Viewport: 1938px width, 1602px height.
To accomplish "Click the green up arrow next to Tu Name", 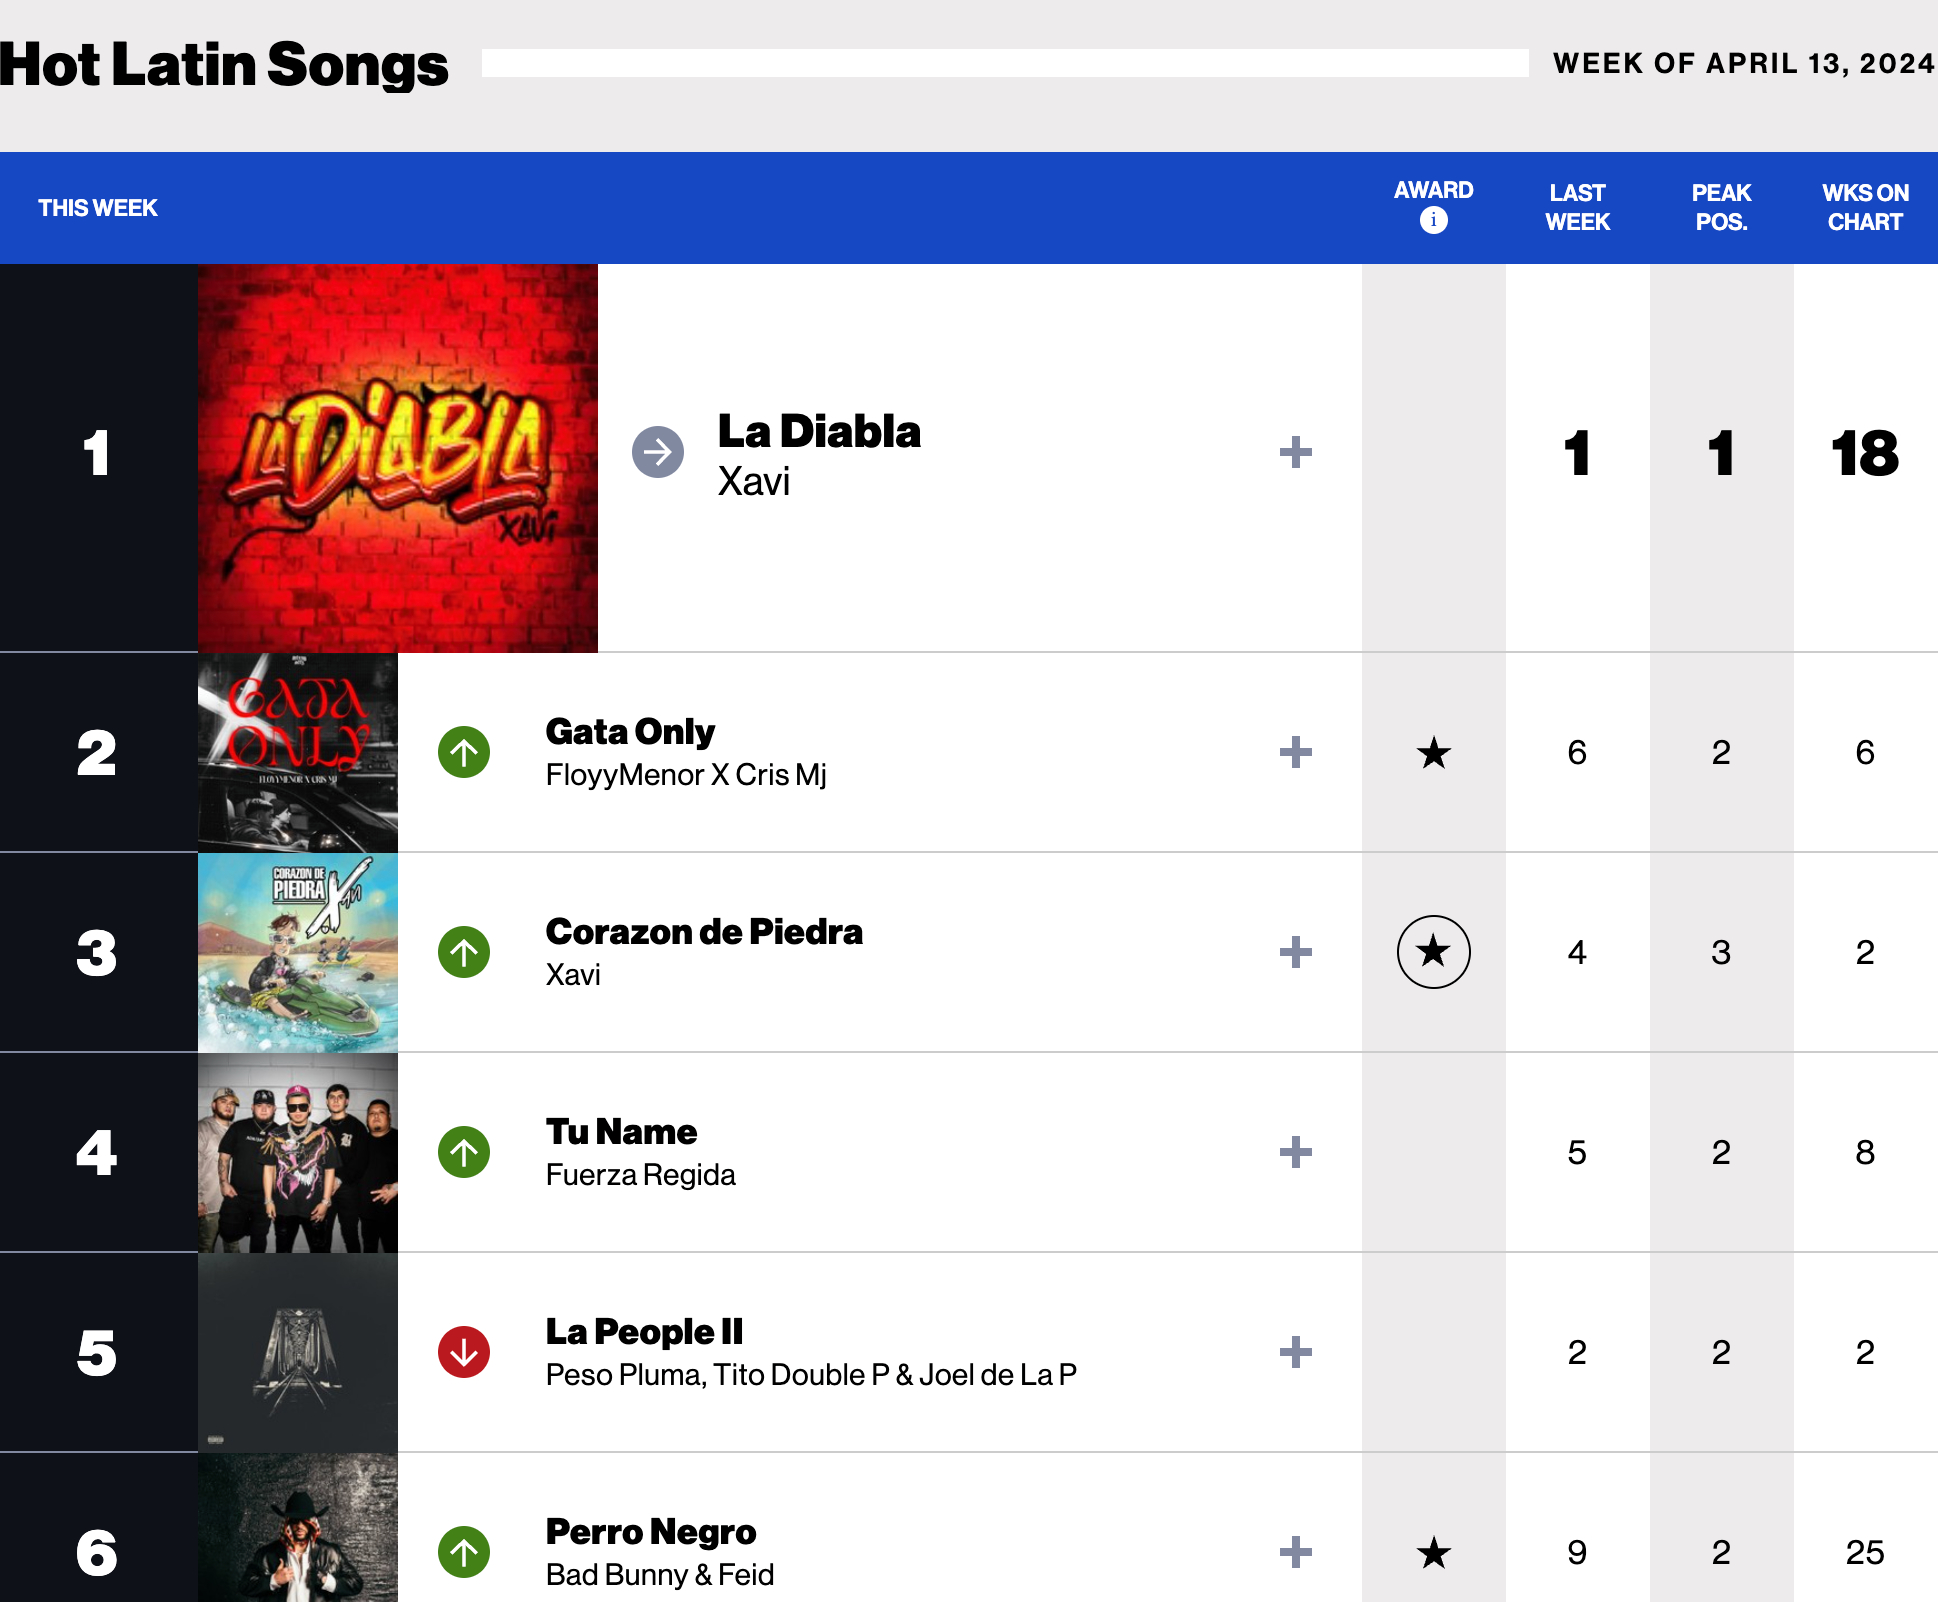I will [x=462, y=1152].
